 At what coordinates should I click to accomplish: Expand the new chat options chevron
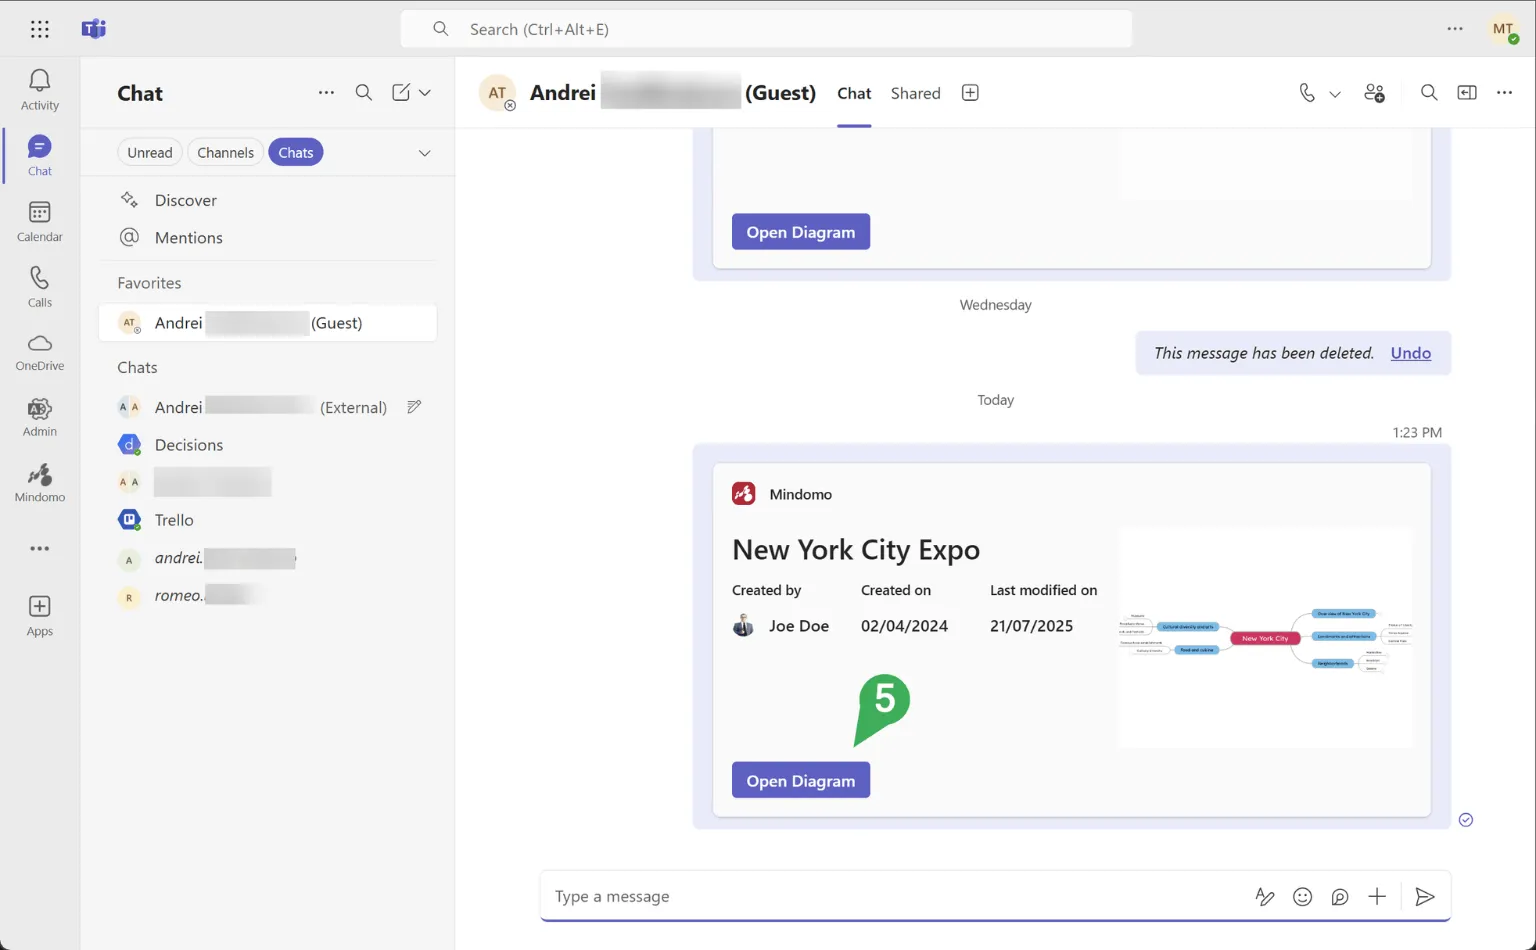click(425, 93)
